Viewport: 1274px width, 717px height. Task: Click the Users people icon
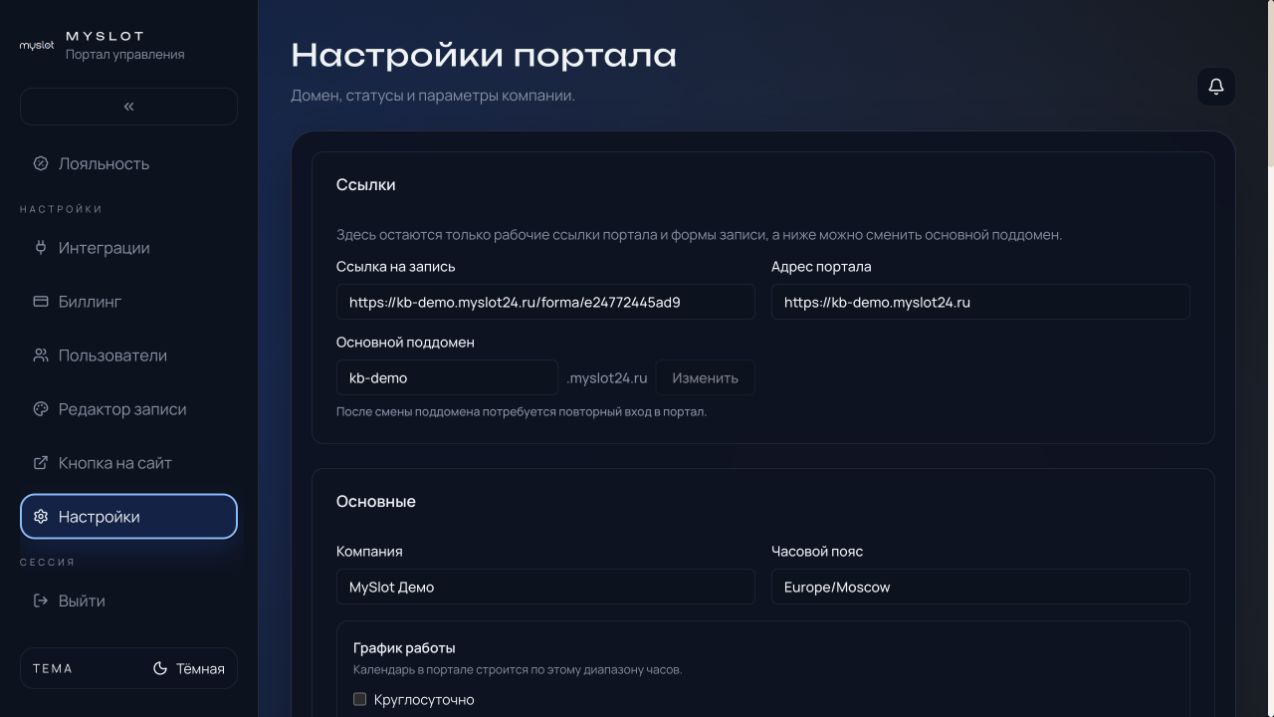click(41, 355)
